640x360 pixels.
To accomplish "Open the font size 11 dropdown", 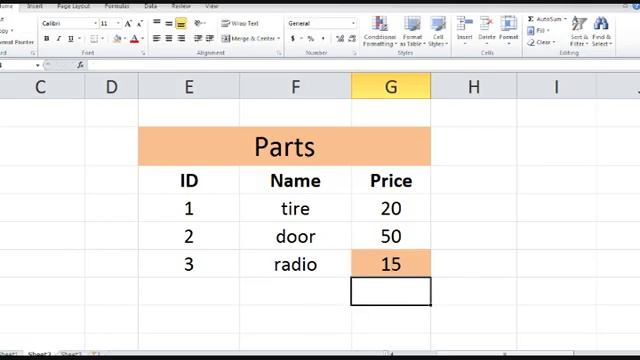I will (118, 24).
